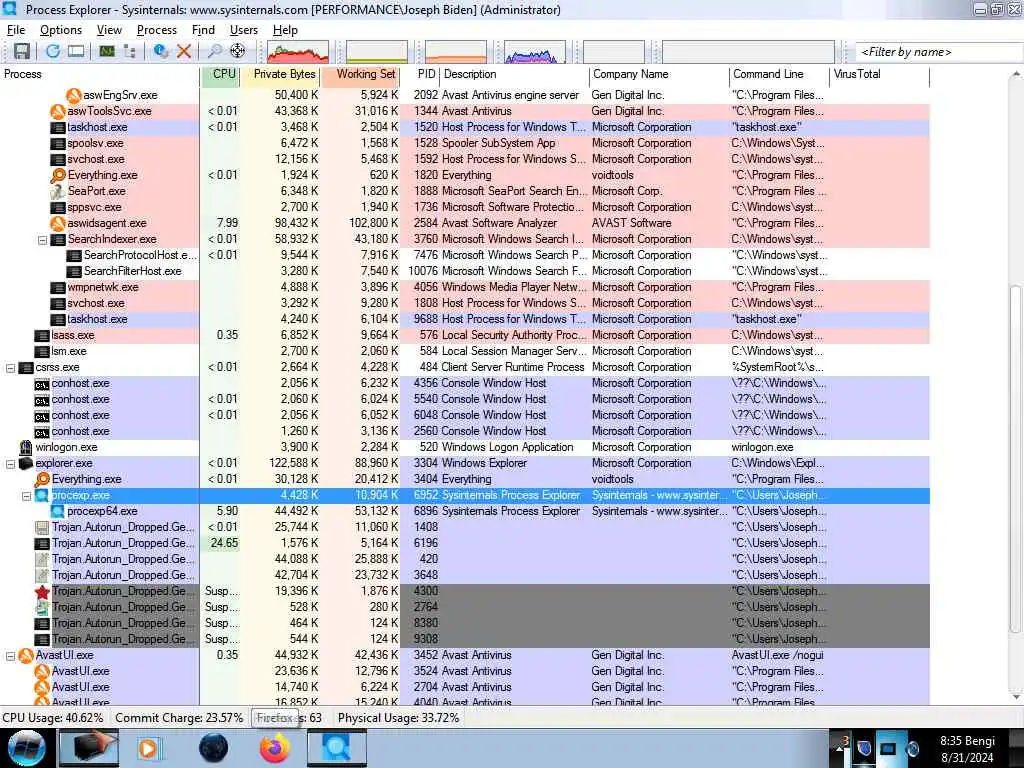Image resolution: width=1024 pixels, height=768 pixels.
Task: Click the console icon of conhost.exe PID 4356
Action: pyautogui.click(x=42, y=384)
